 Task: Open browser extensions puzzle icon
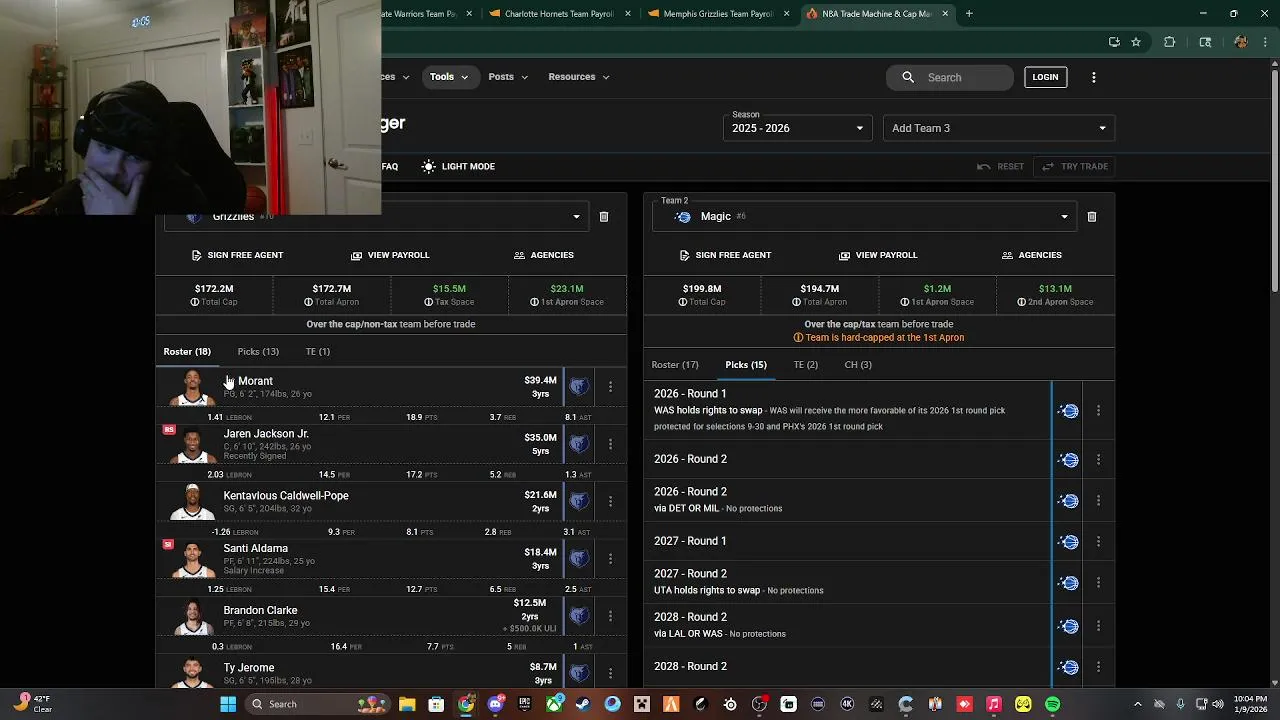pos(1170,42)
